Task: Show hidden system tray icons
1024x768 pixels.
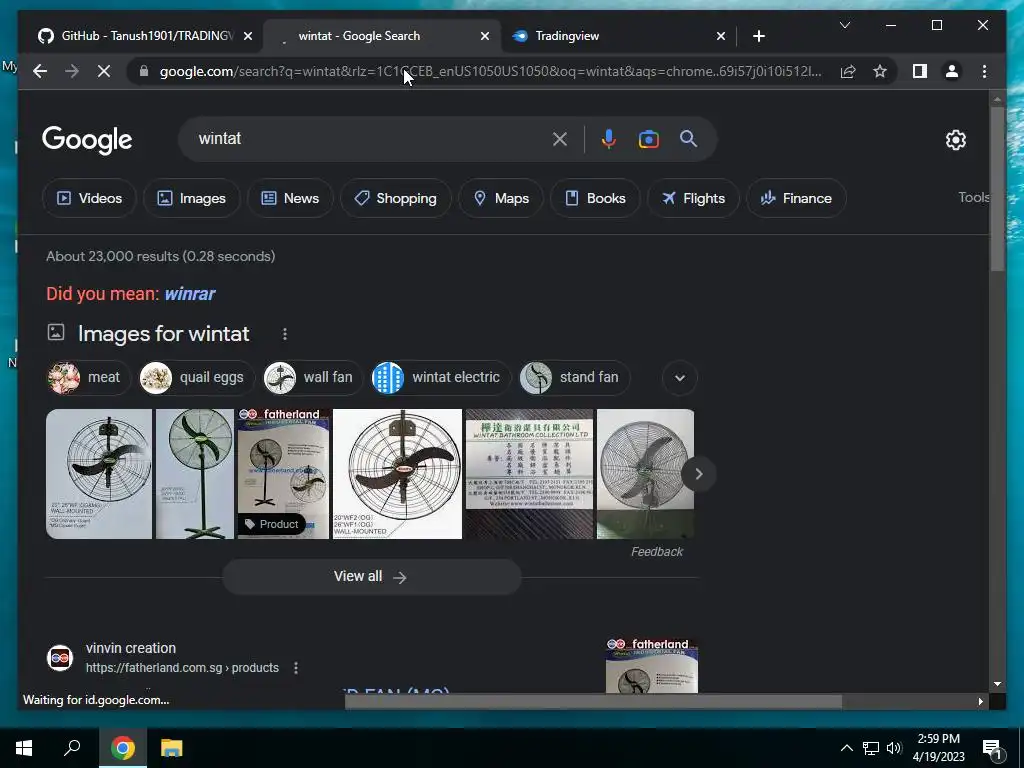Action: pos(846,748)
